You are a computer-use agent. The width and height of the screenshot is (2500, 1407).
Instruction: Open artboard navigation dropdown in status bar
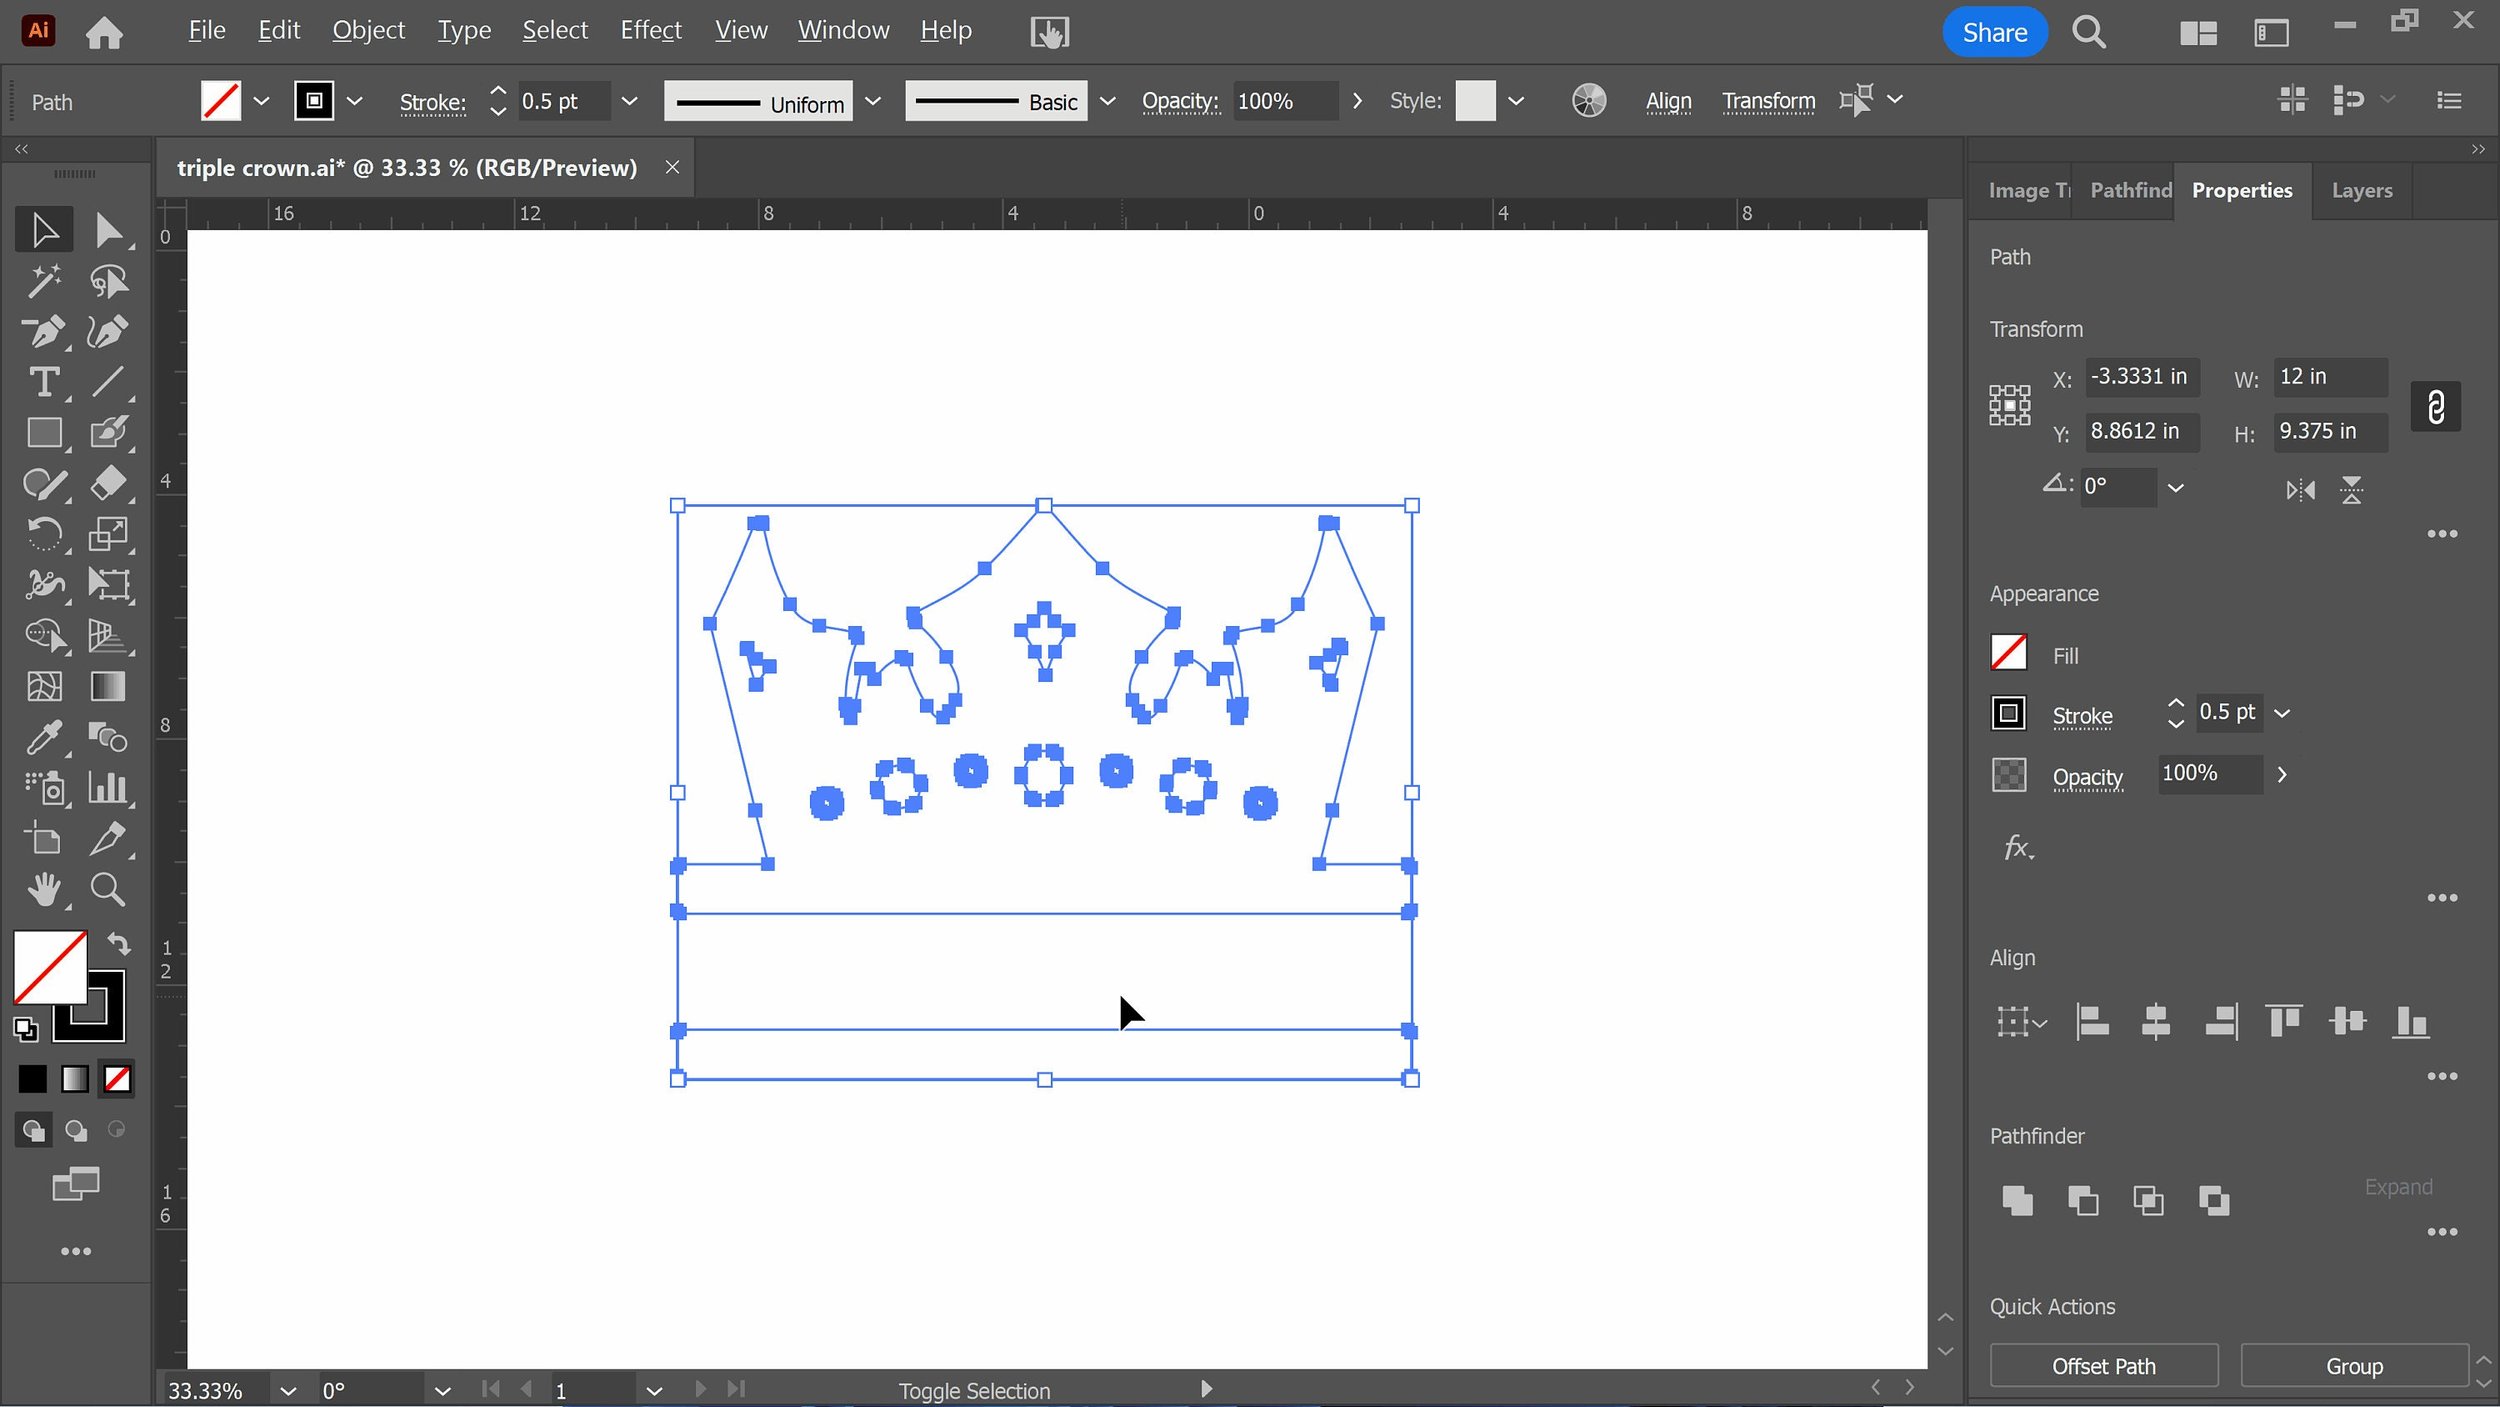click(x=654, y=1390)
